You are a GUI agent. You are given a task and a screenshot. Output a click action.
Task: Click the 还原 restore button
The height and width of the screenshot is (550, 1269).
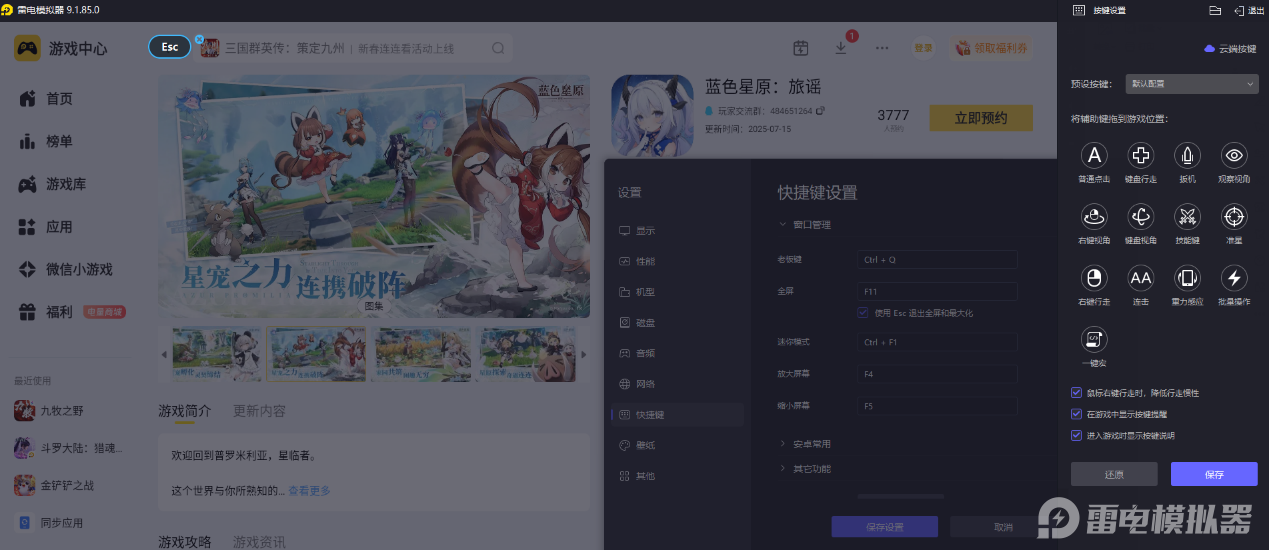1114,474
